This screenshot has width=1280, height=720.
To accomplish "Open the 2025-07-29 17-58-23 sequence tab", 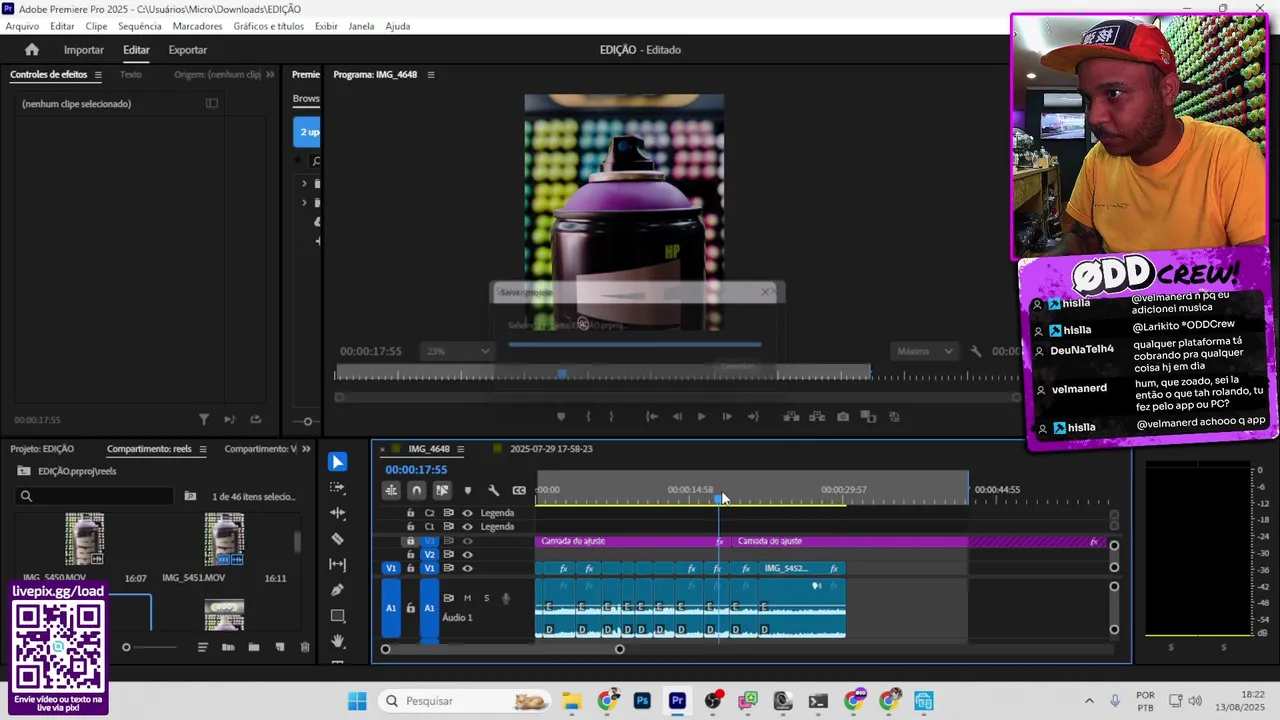I will (x=551, y=449).
